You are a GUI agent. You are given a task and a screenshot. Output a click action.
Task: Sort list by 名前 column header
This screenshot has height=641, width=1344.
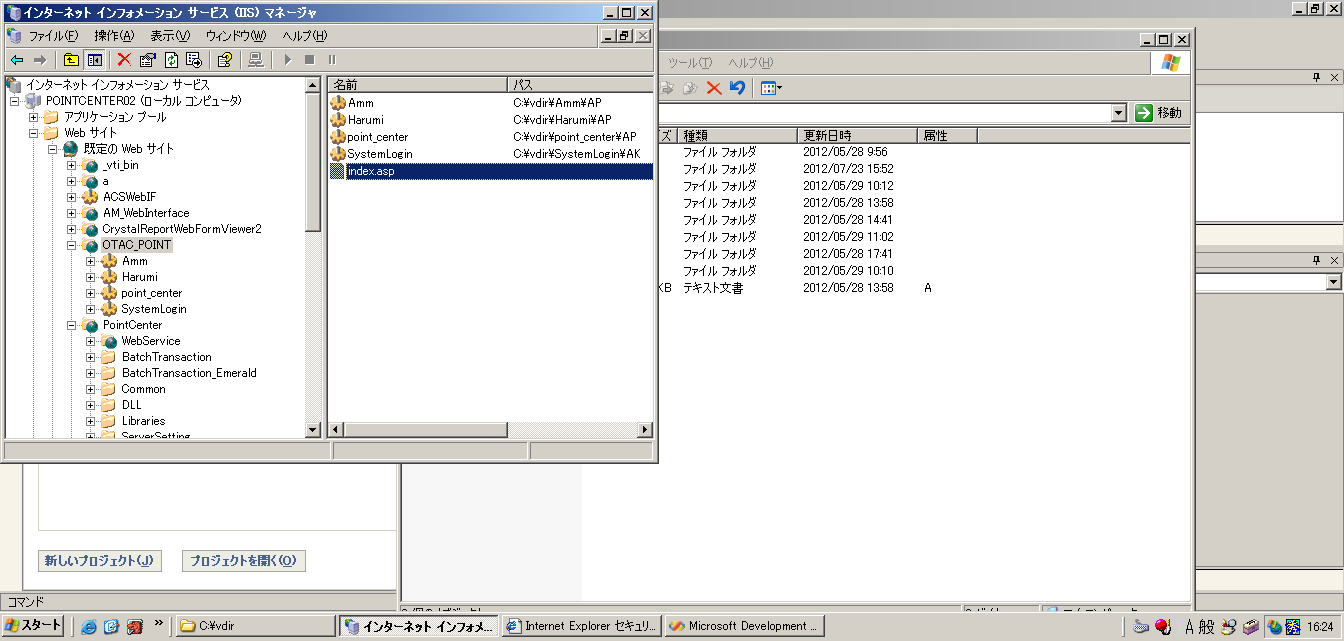pos(418,85)
